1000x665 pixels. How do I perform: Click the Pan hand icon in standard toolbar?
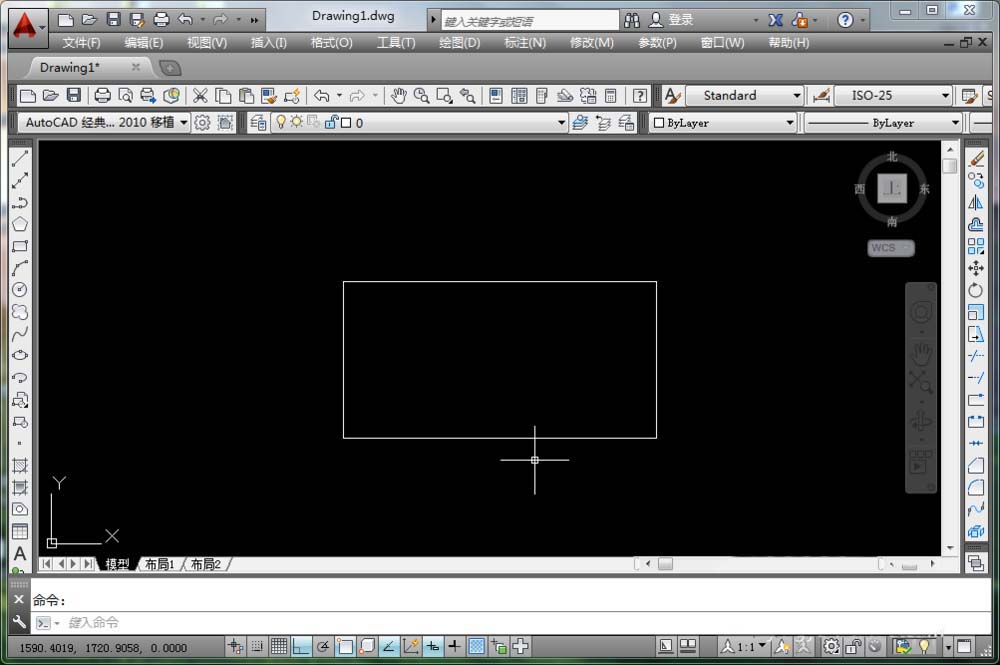tap(399, 96)
